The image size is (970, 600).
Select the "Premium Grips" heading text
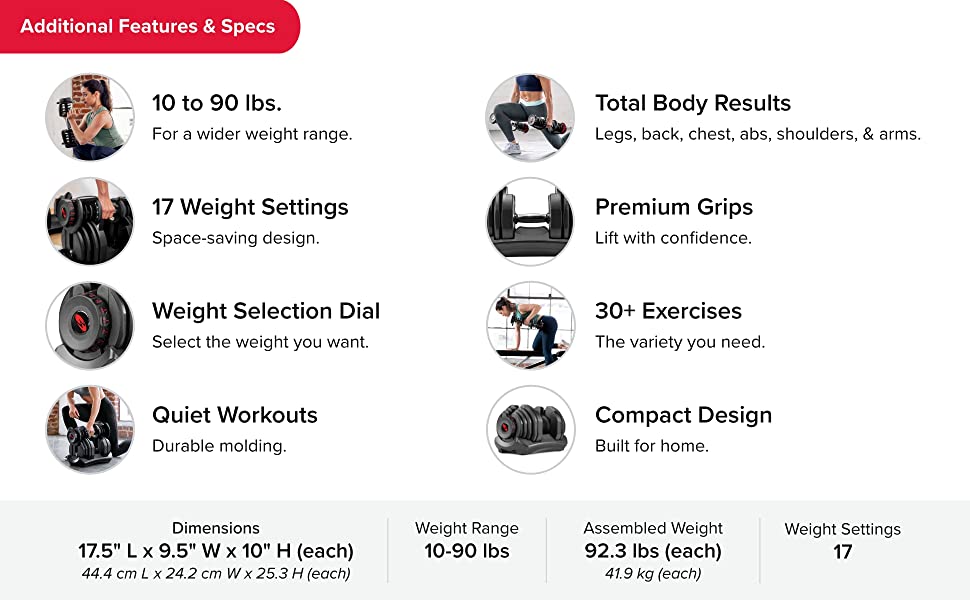(x=674, y=207)
